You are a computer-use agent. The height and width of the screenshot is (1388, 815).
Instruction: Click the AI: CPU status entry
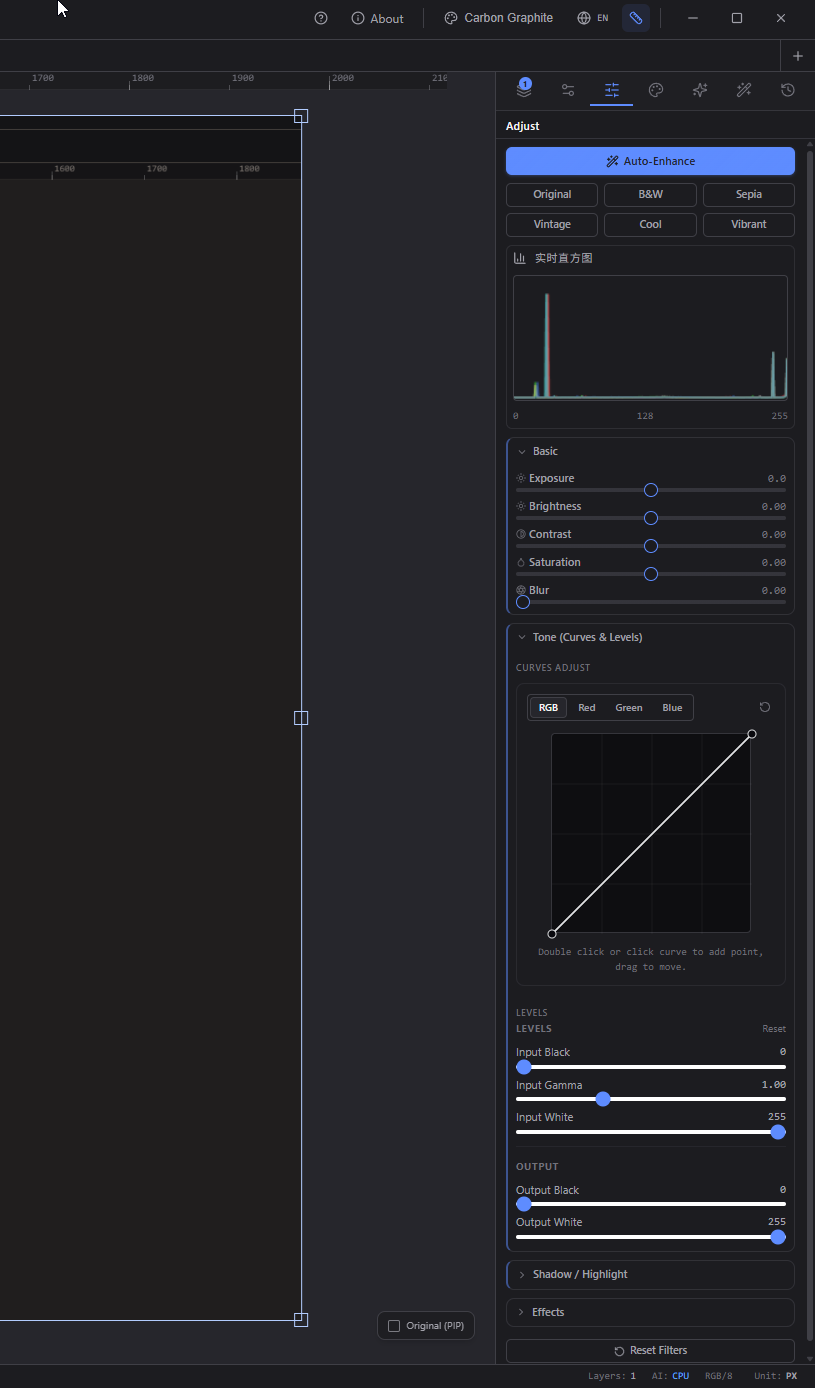pos(670,1376)
